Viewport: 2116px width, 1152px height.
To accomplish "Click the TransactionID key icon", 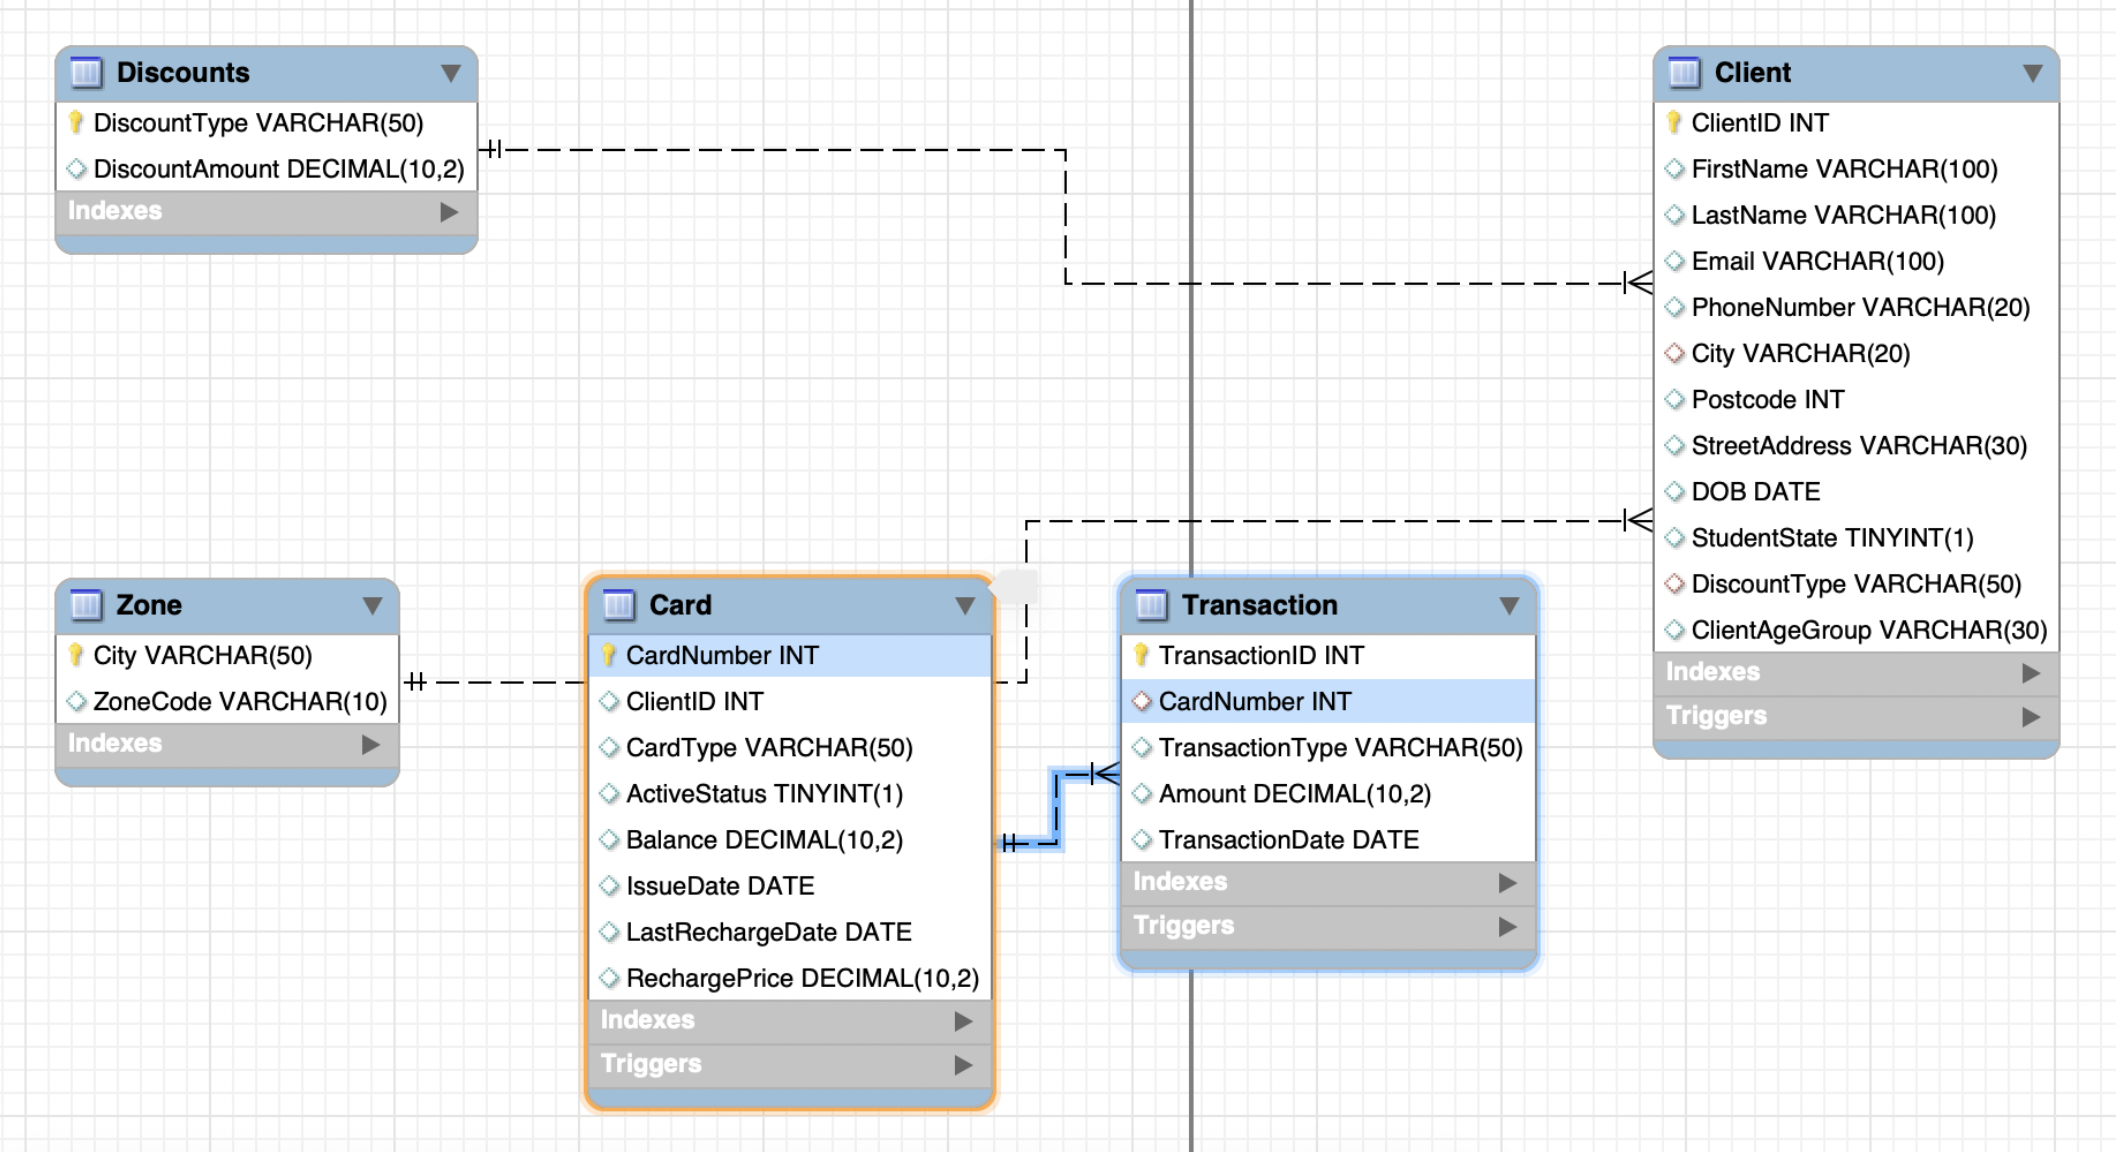I will coord(1141,656).
